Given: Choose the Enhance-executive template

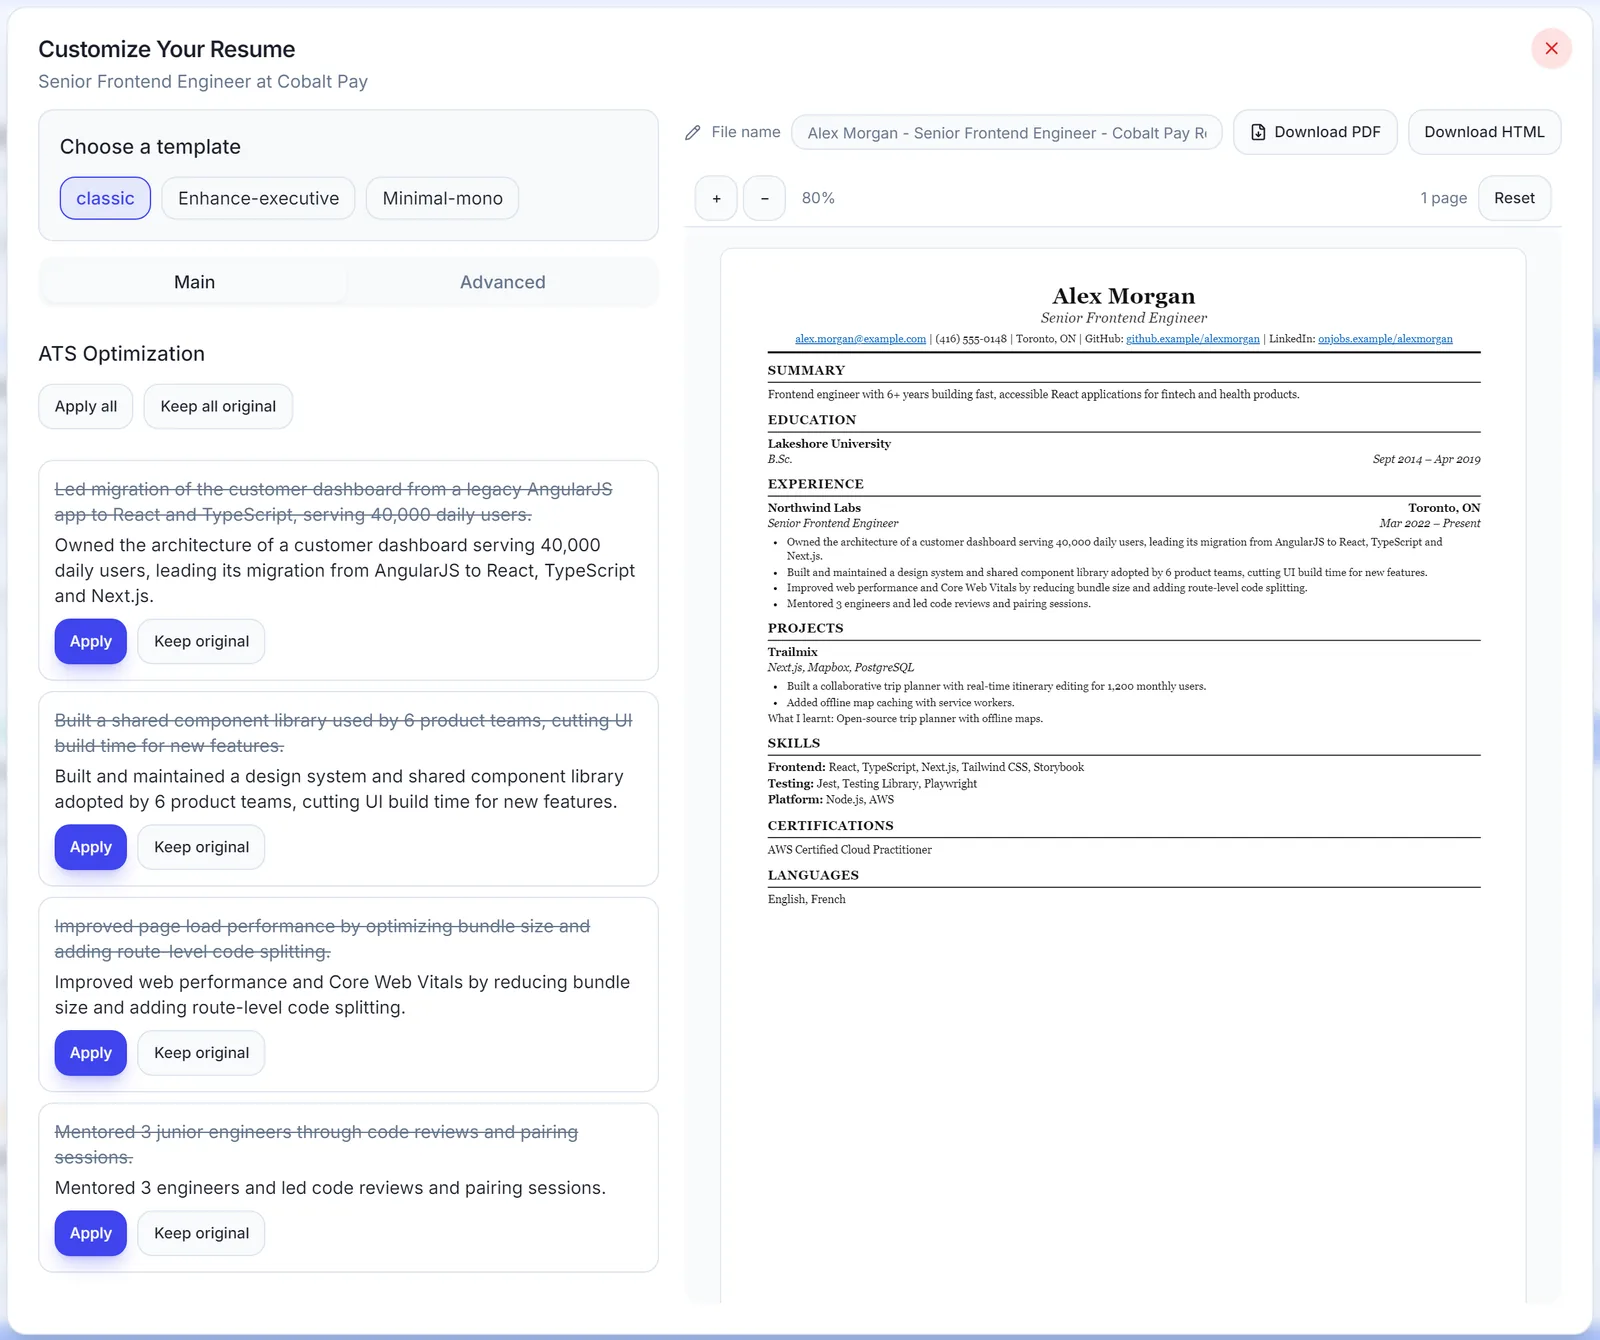Looking at the screenshot, I should click(258, 198).
